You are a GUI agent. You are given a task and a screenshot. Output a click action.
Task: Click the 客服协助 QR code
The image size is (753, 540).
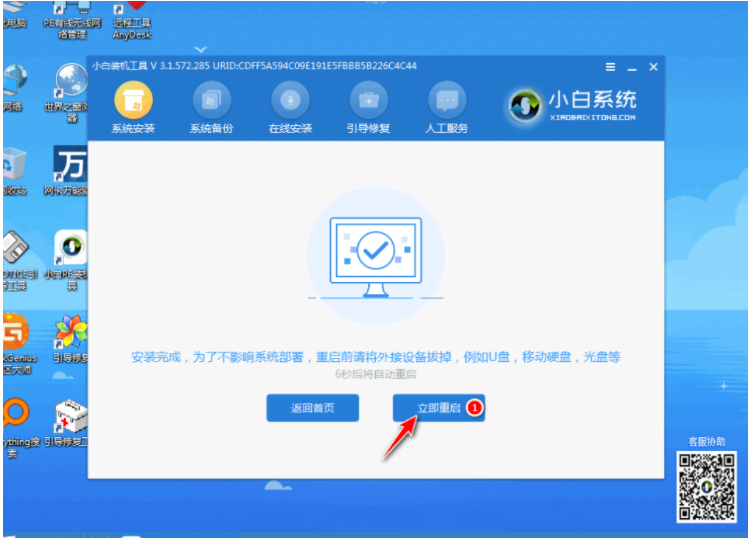[706, 487]
